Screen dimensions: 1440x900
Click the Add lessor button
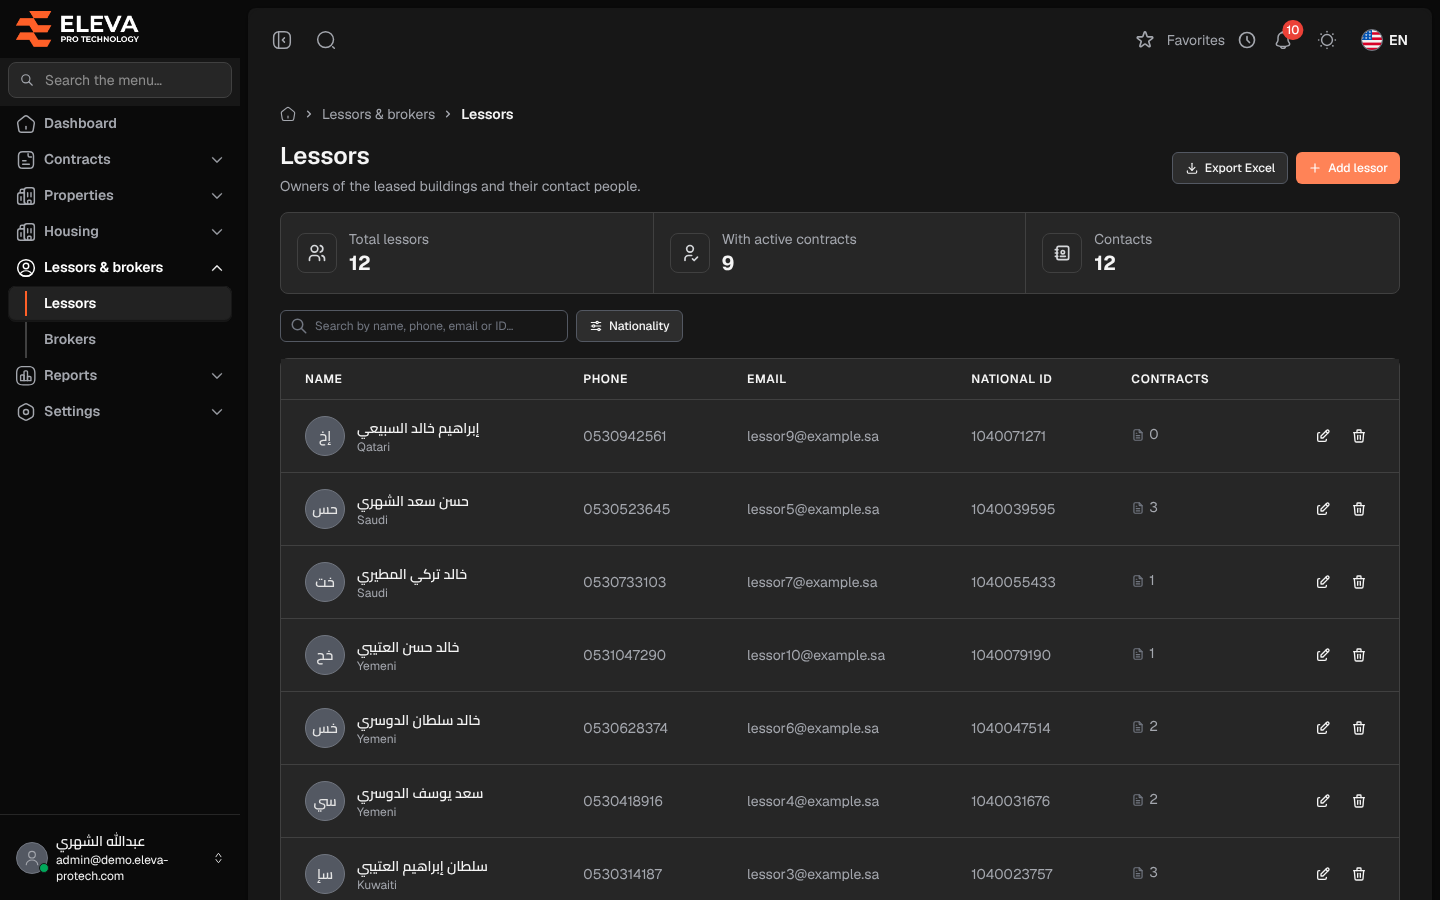point(1348,168)
